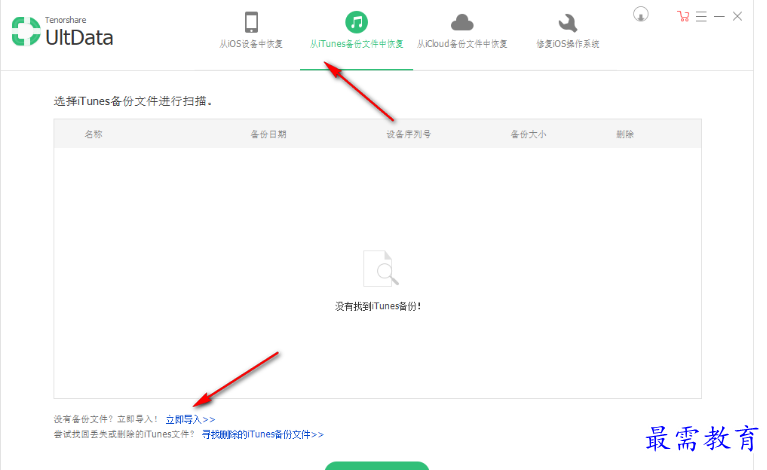The width and height of the screenshot is (767, 470).
Task: Click the round download icon near the cart
Action: (x=641, y=15)
